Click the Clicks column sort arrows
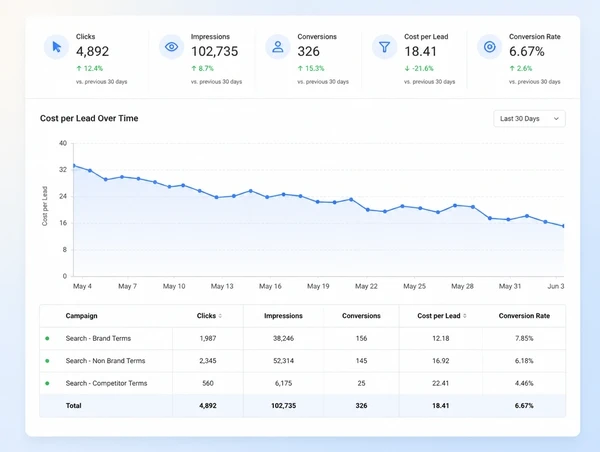Screen dimensions: 600x452 point(220,316)
